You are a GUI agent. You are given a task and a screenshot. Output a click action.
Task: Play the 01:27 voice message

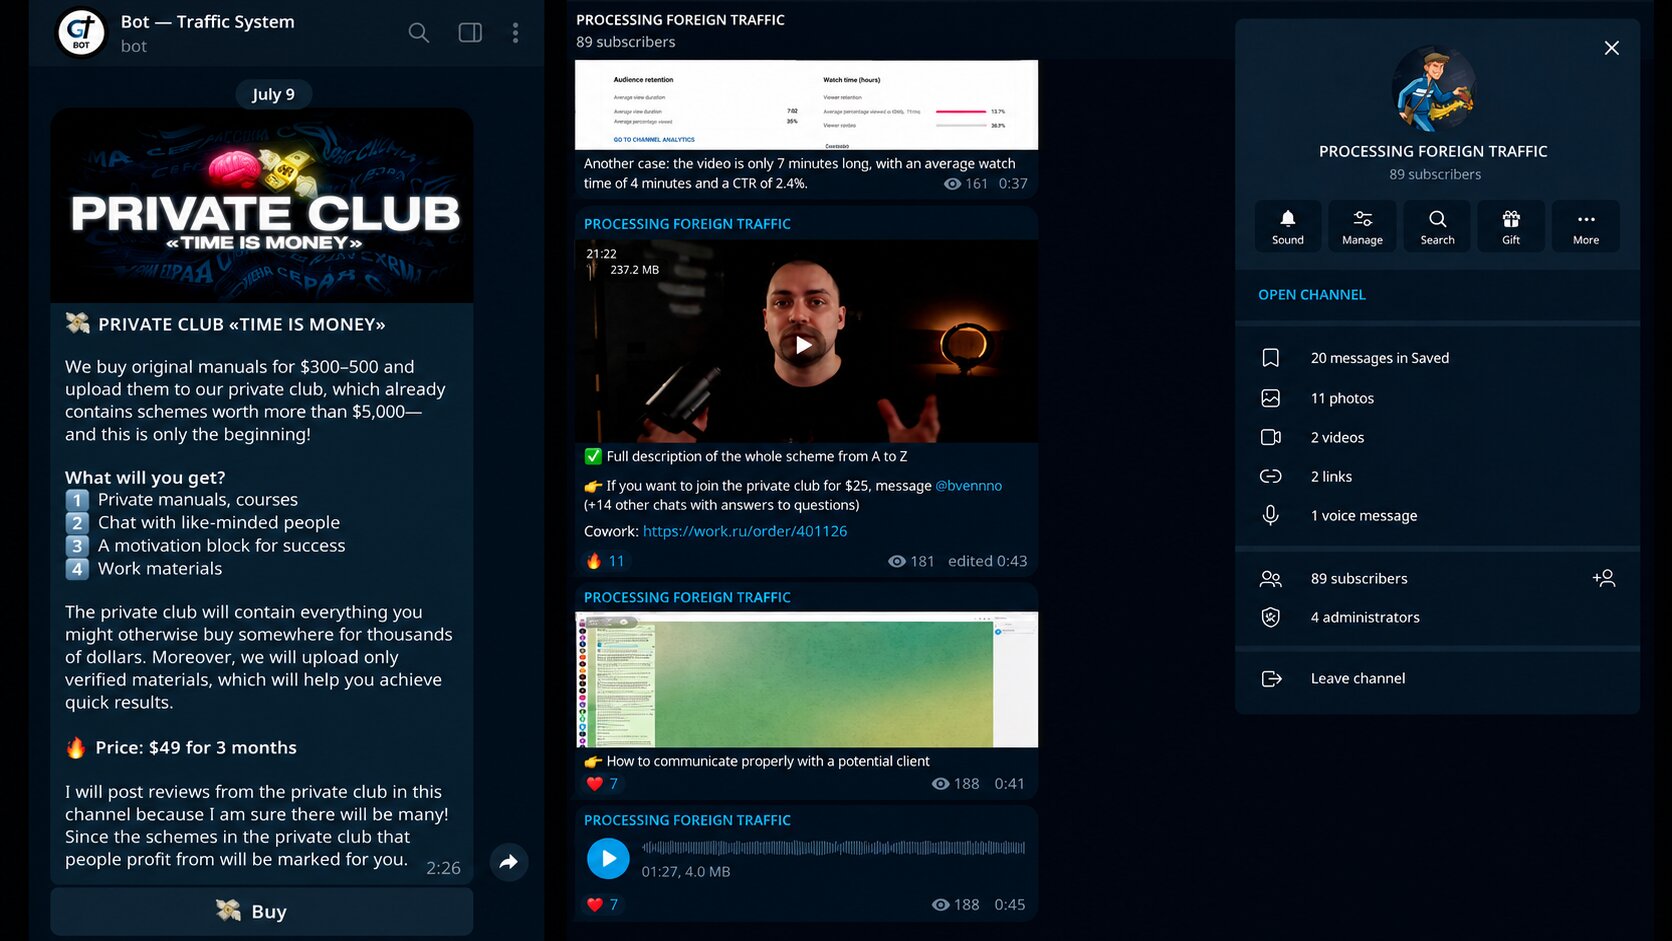608,858
